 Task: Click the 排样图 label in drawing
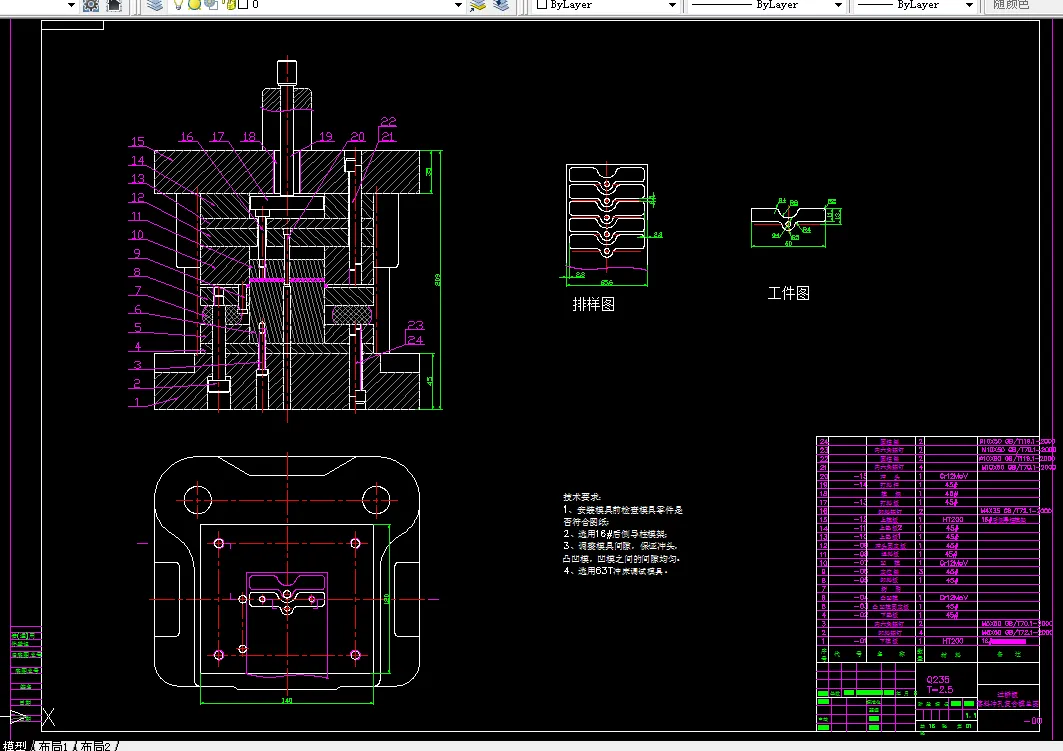[x=593, y=304]
